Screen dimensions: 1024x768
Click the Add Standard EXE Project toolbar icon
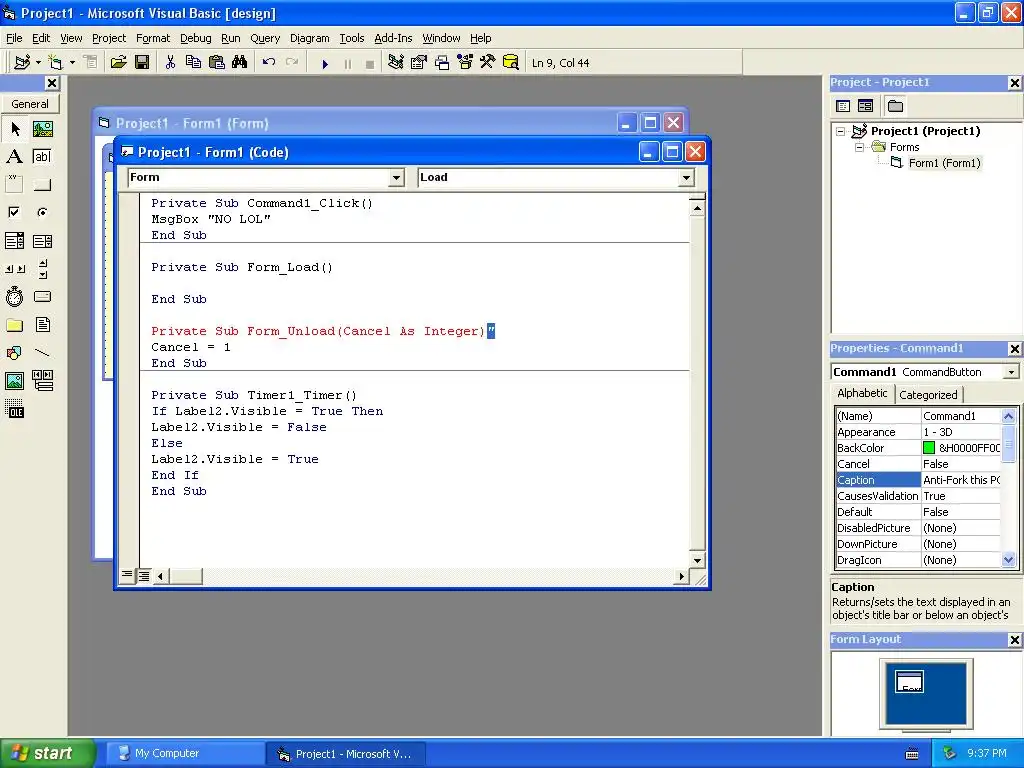(x=22, y=62)
